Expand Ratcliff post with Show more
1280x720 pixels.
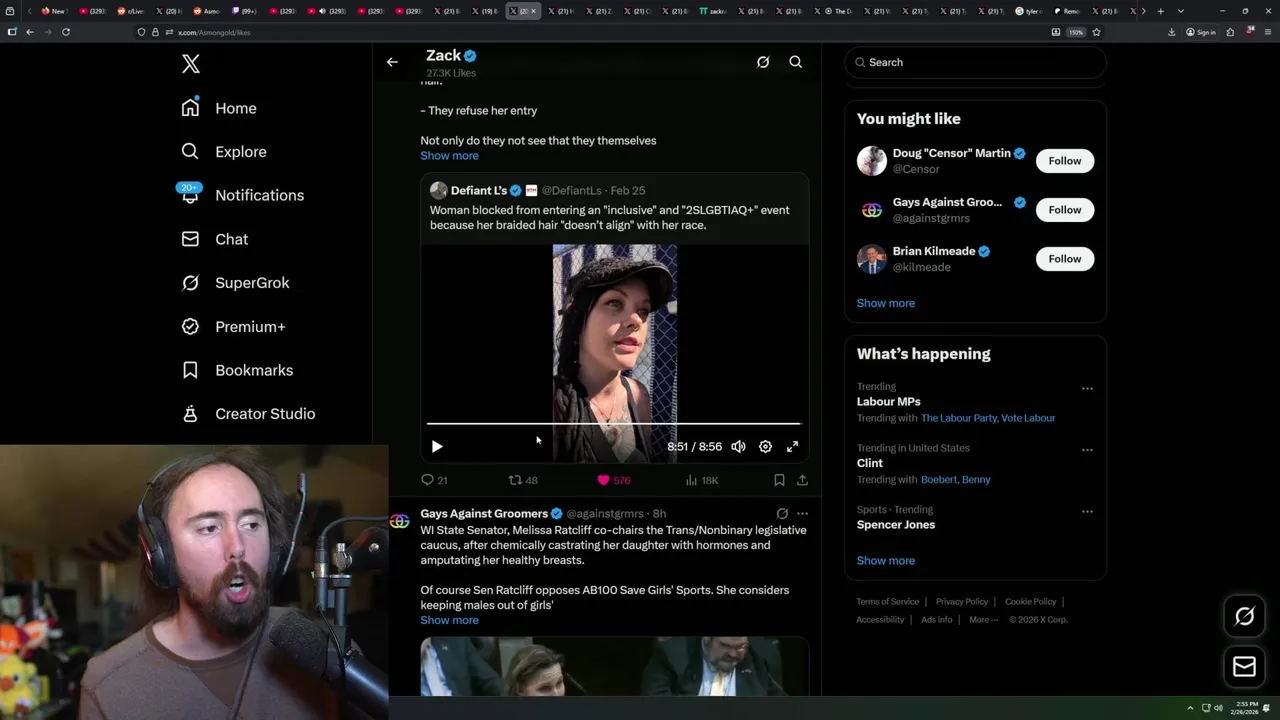coord(449,620)
